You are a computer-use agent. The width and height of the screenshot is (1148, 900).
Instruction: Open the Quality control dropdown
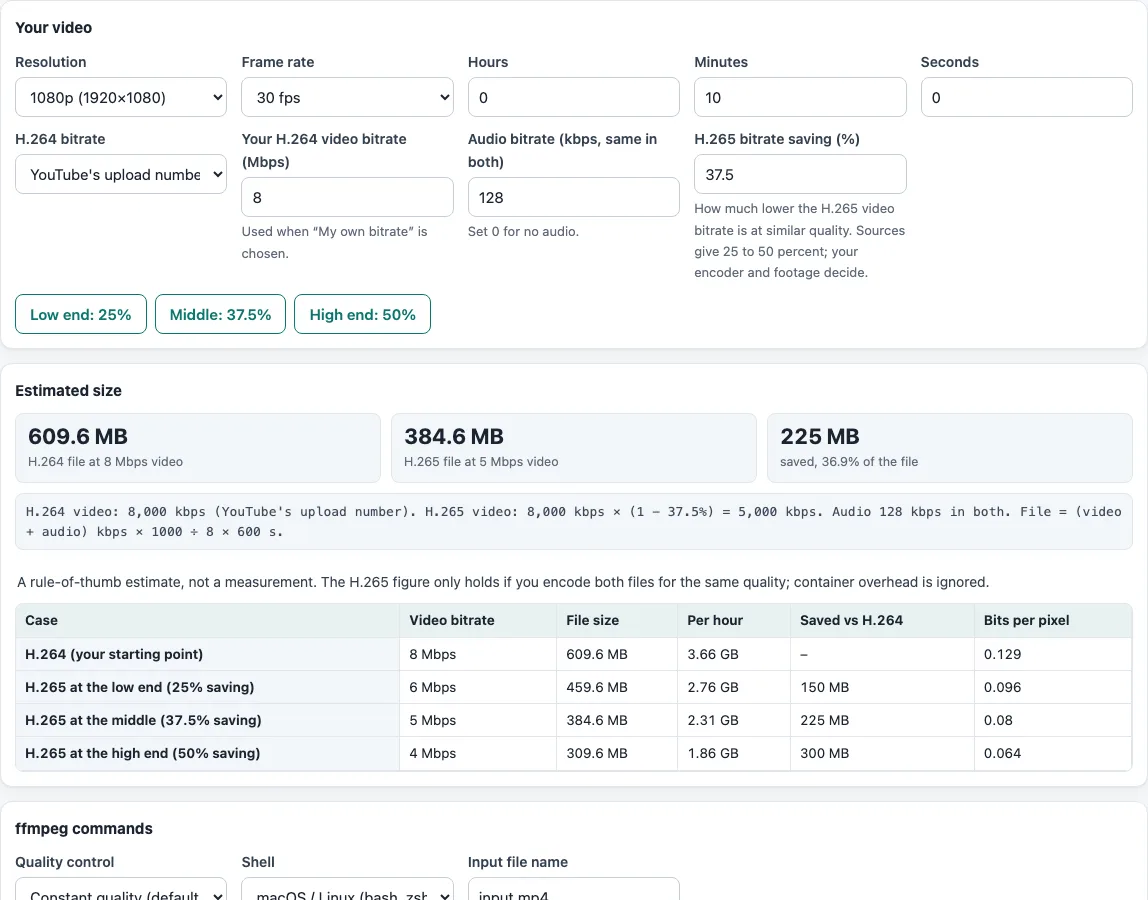[x=121, y=889]
